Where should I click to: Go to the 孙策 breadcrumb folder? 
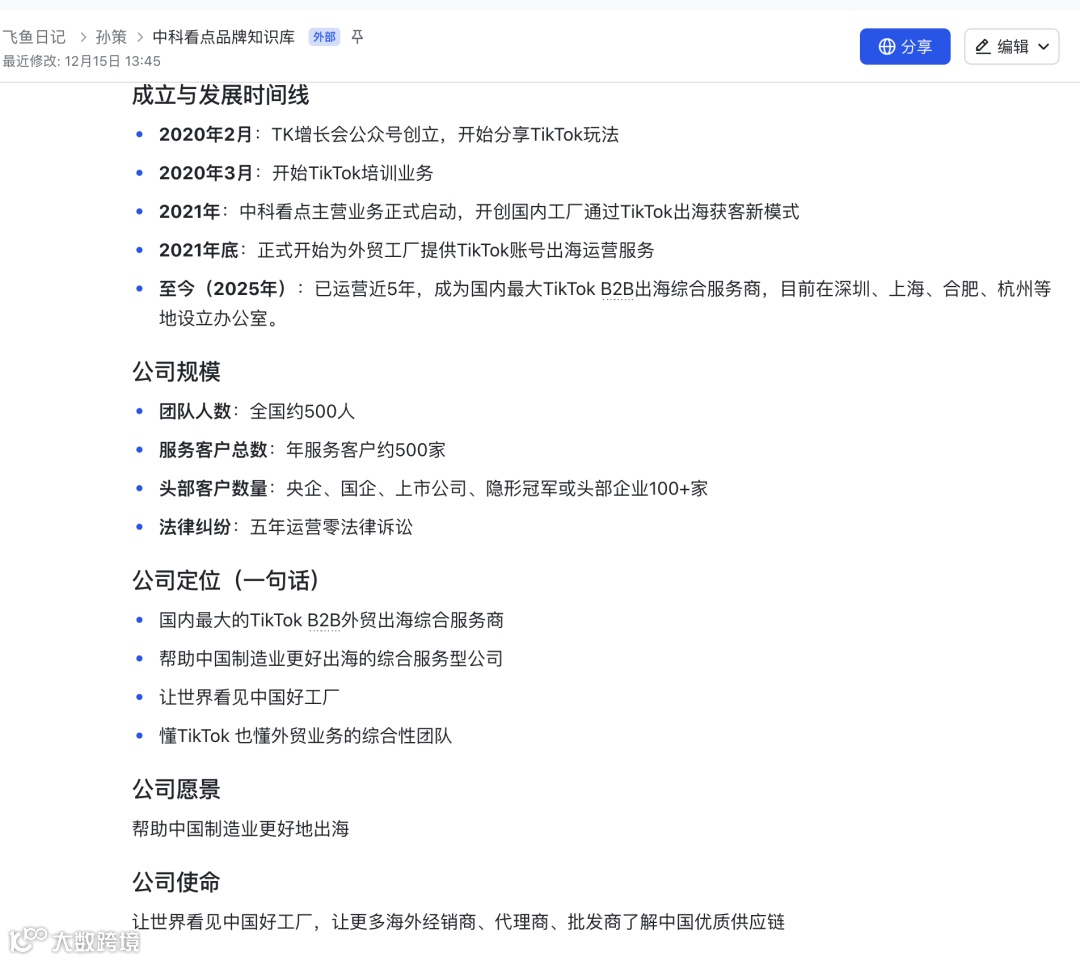coord(111,37)
